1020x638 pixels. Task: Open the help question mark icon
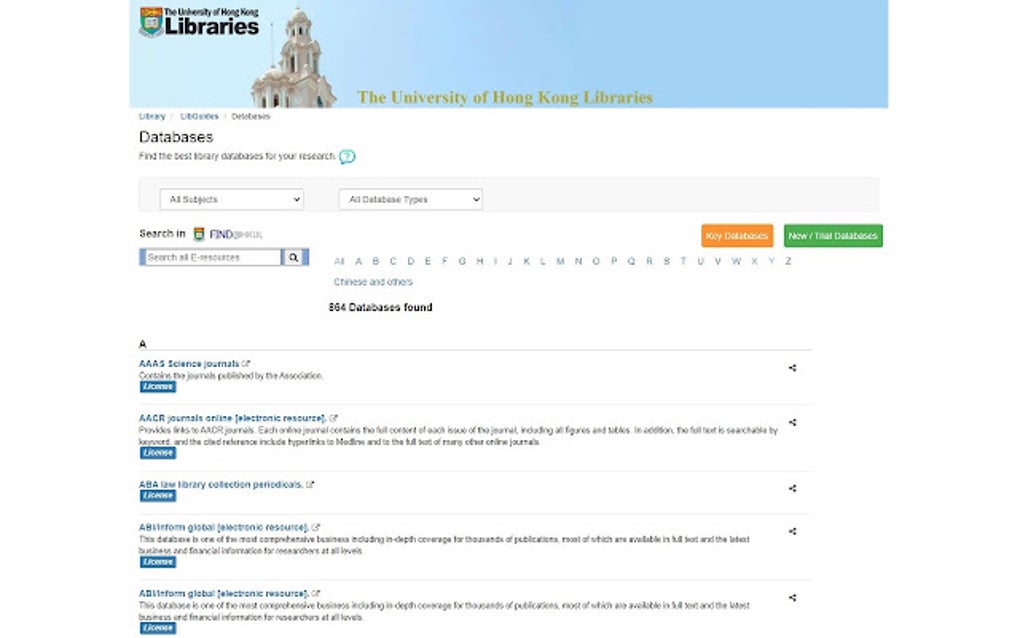pos(347,157)
